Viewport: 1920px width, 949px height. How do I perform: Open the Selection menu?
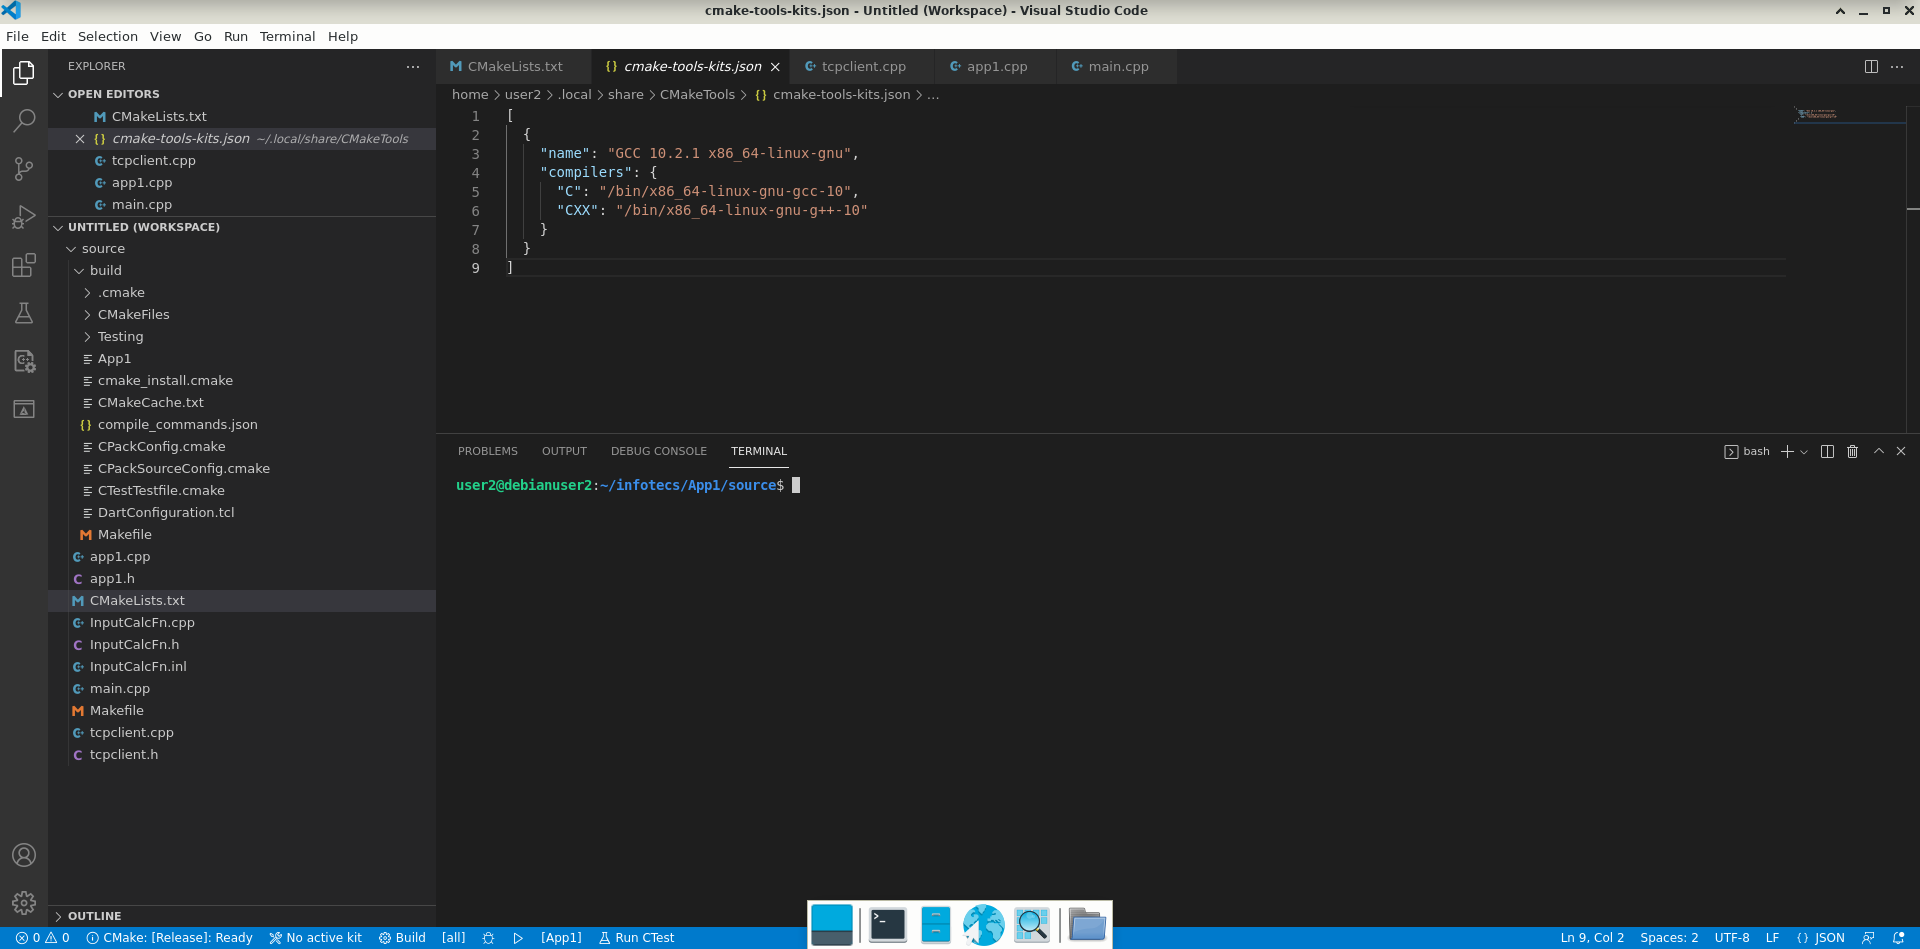108,36
